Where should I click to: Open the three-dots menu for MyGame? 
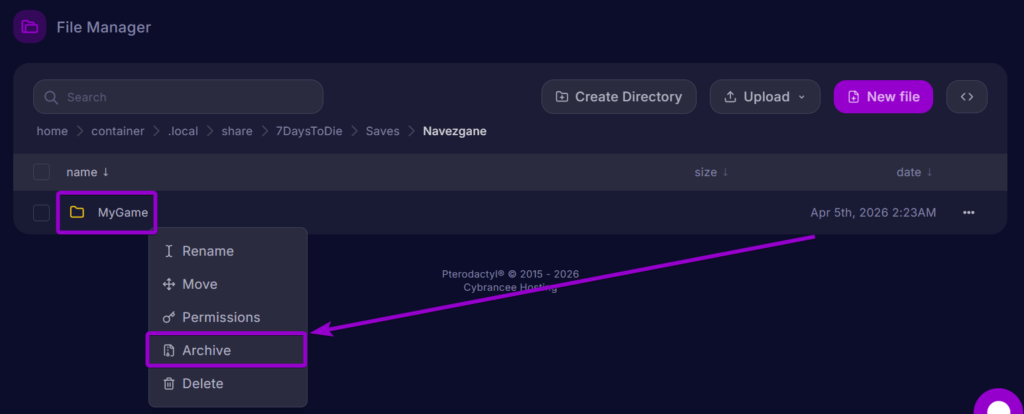(968, 212)
